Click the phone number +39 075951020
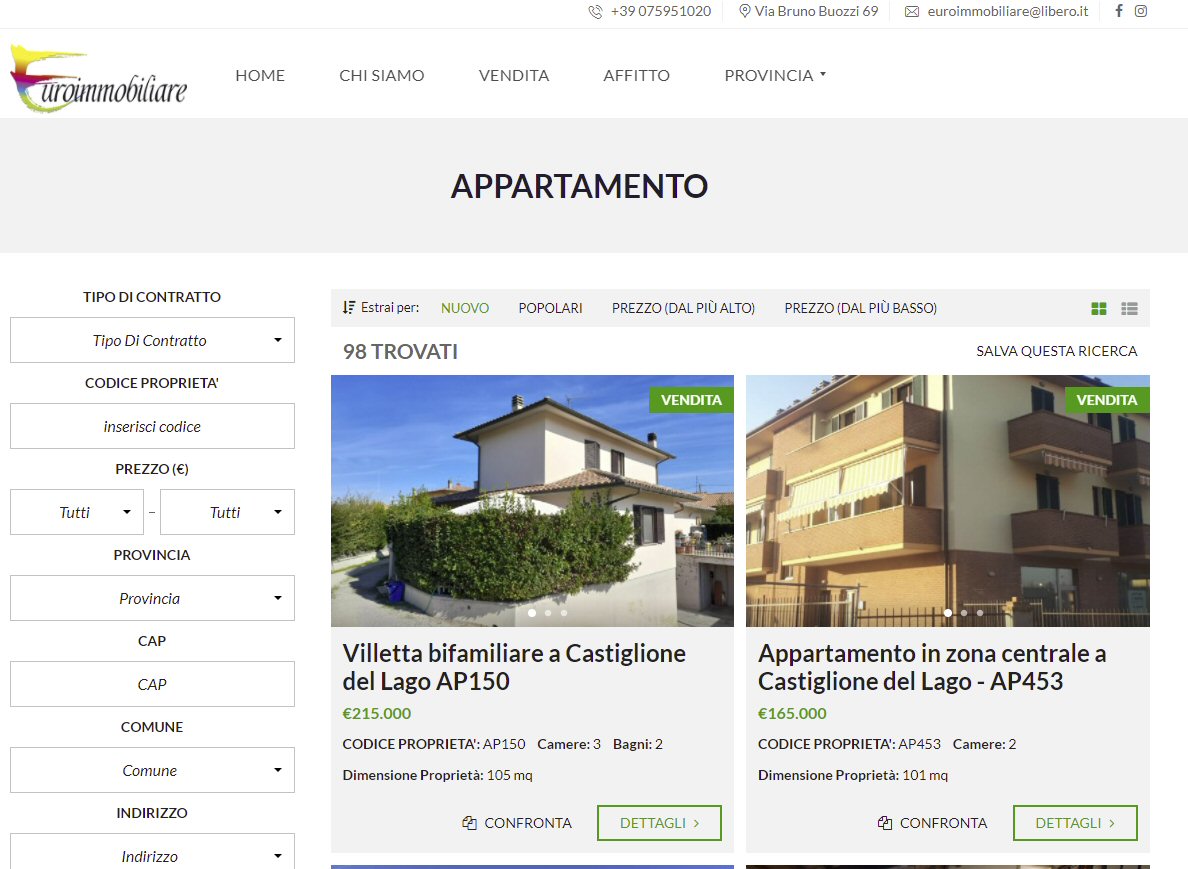The image size is (1188, 869). pos(661,11)
